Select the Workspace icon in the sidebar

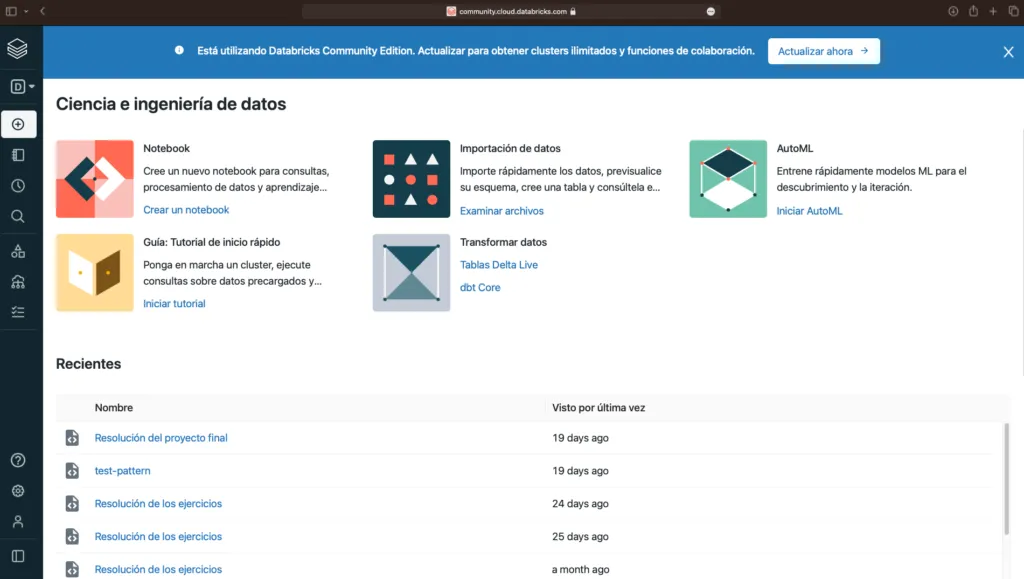coord(18,154)
